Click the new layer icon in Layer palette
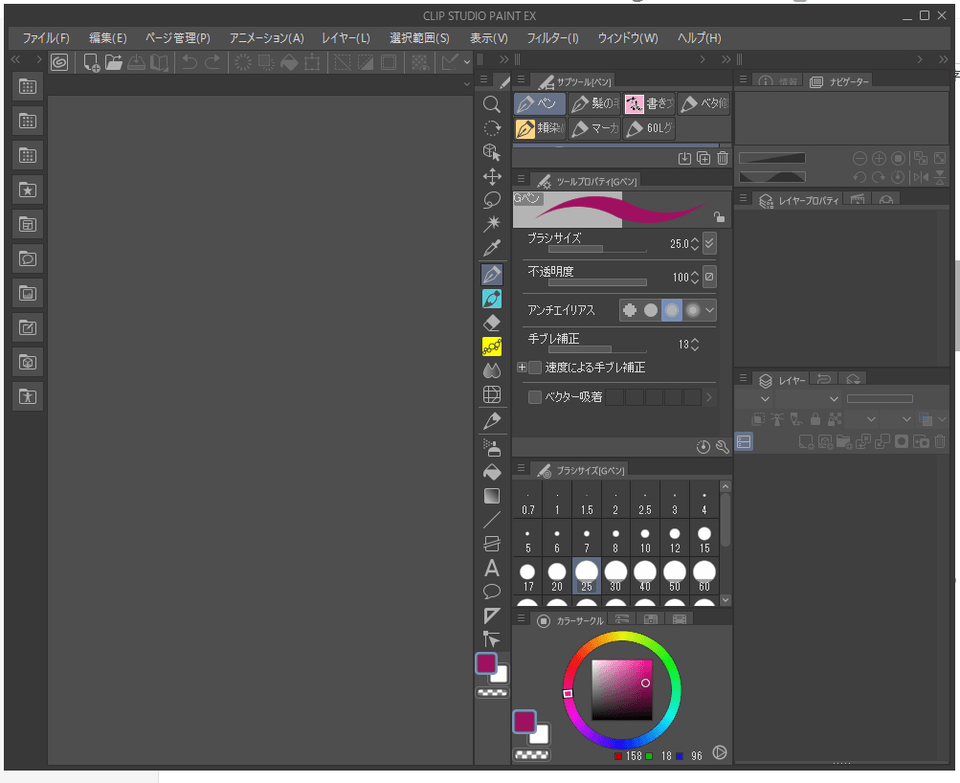Viewport: 960px width, 783px height. [x=806, y=443]
